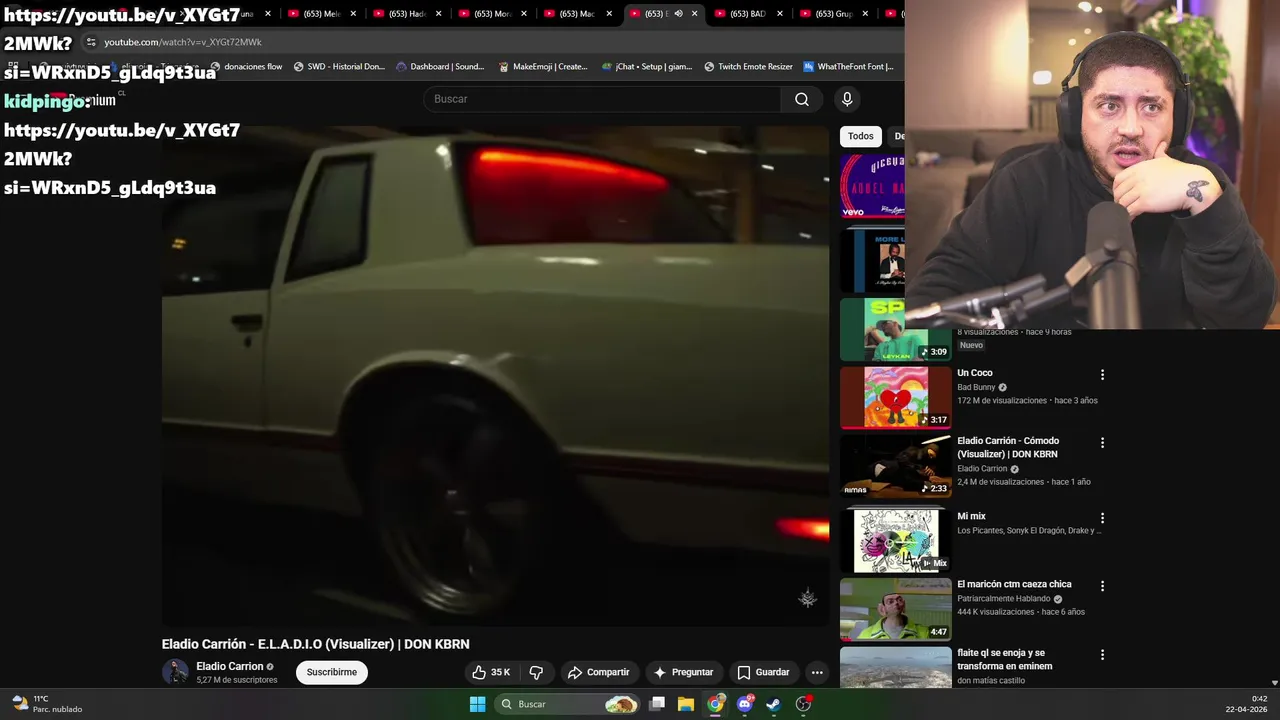Open Discord from taskbar
Viewport: 1280px width, 720px height.
tap(744, 704)
